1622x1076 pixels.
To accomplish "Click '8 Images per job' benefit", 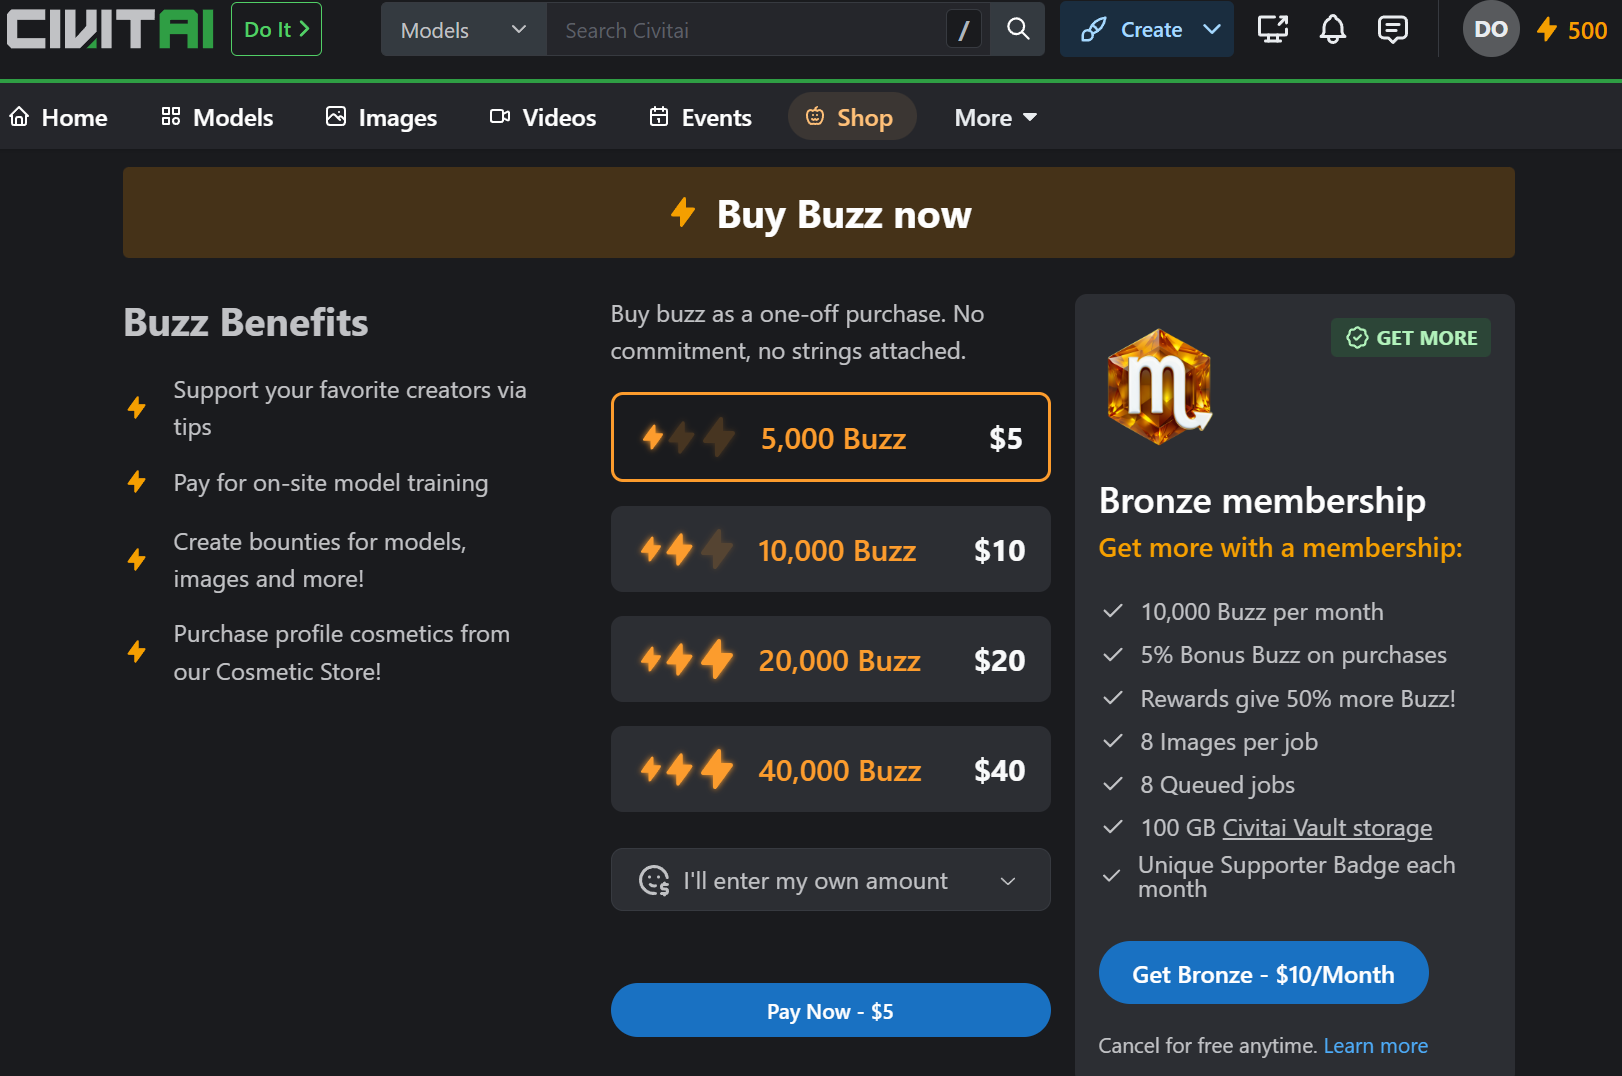I will [1229, 741].
